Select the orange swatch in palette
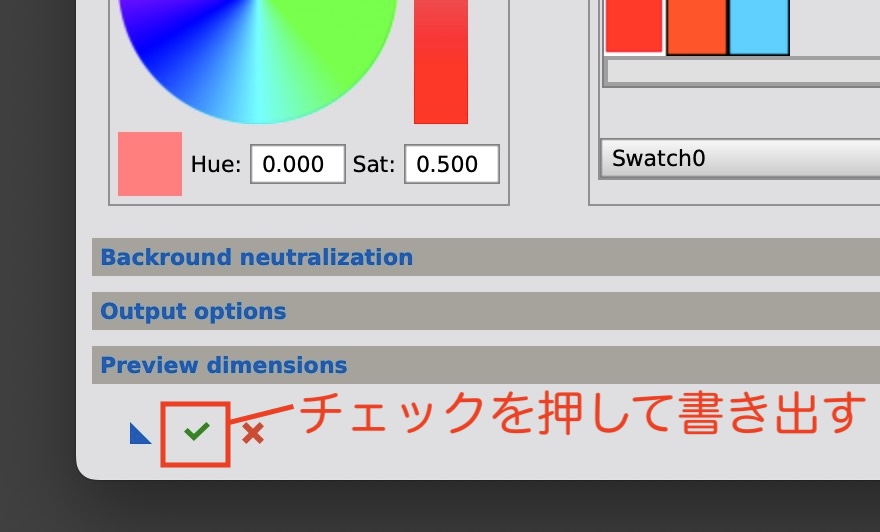This screenshot has height=532, width=880. point(696,27)
